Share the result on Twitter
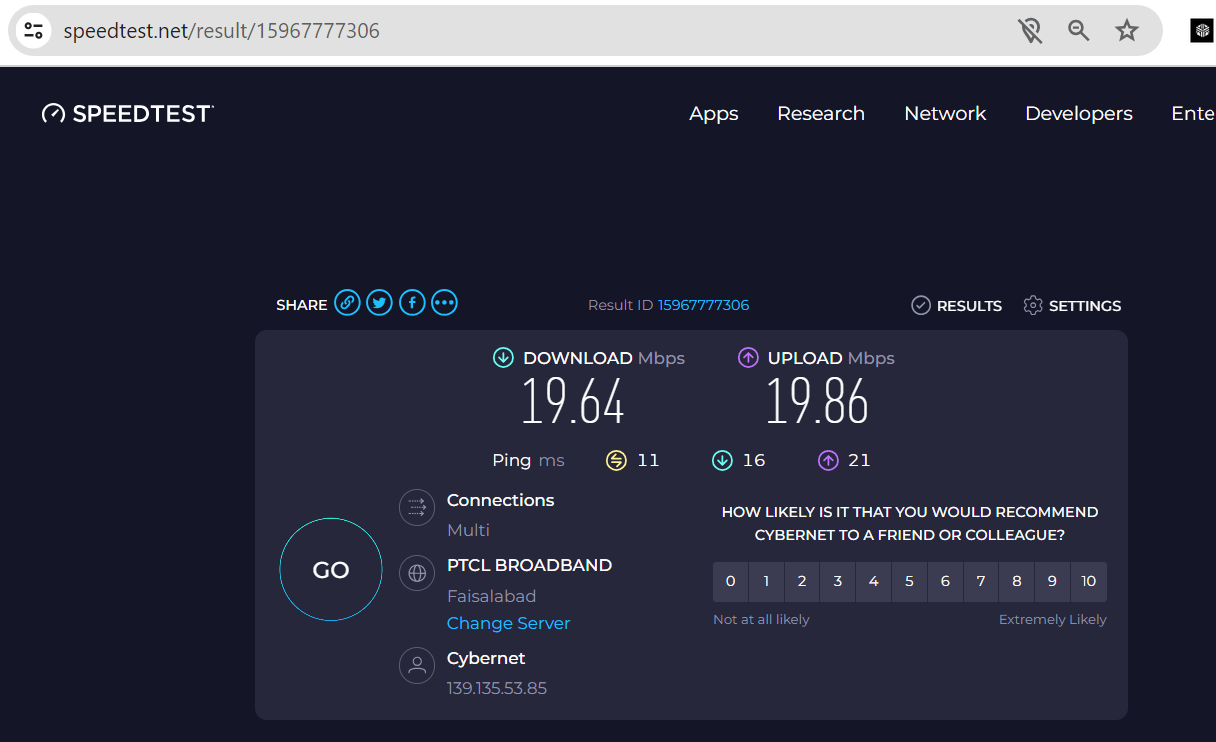 [x=379, y=303]
